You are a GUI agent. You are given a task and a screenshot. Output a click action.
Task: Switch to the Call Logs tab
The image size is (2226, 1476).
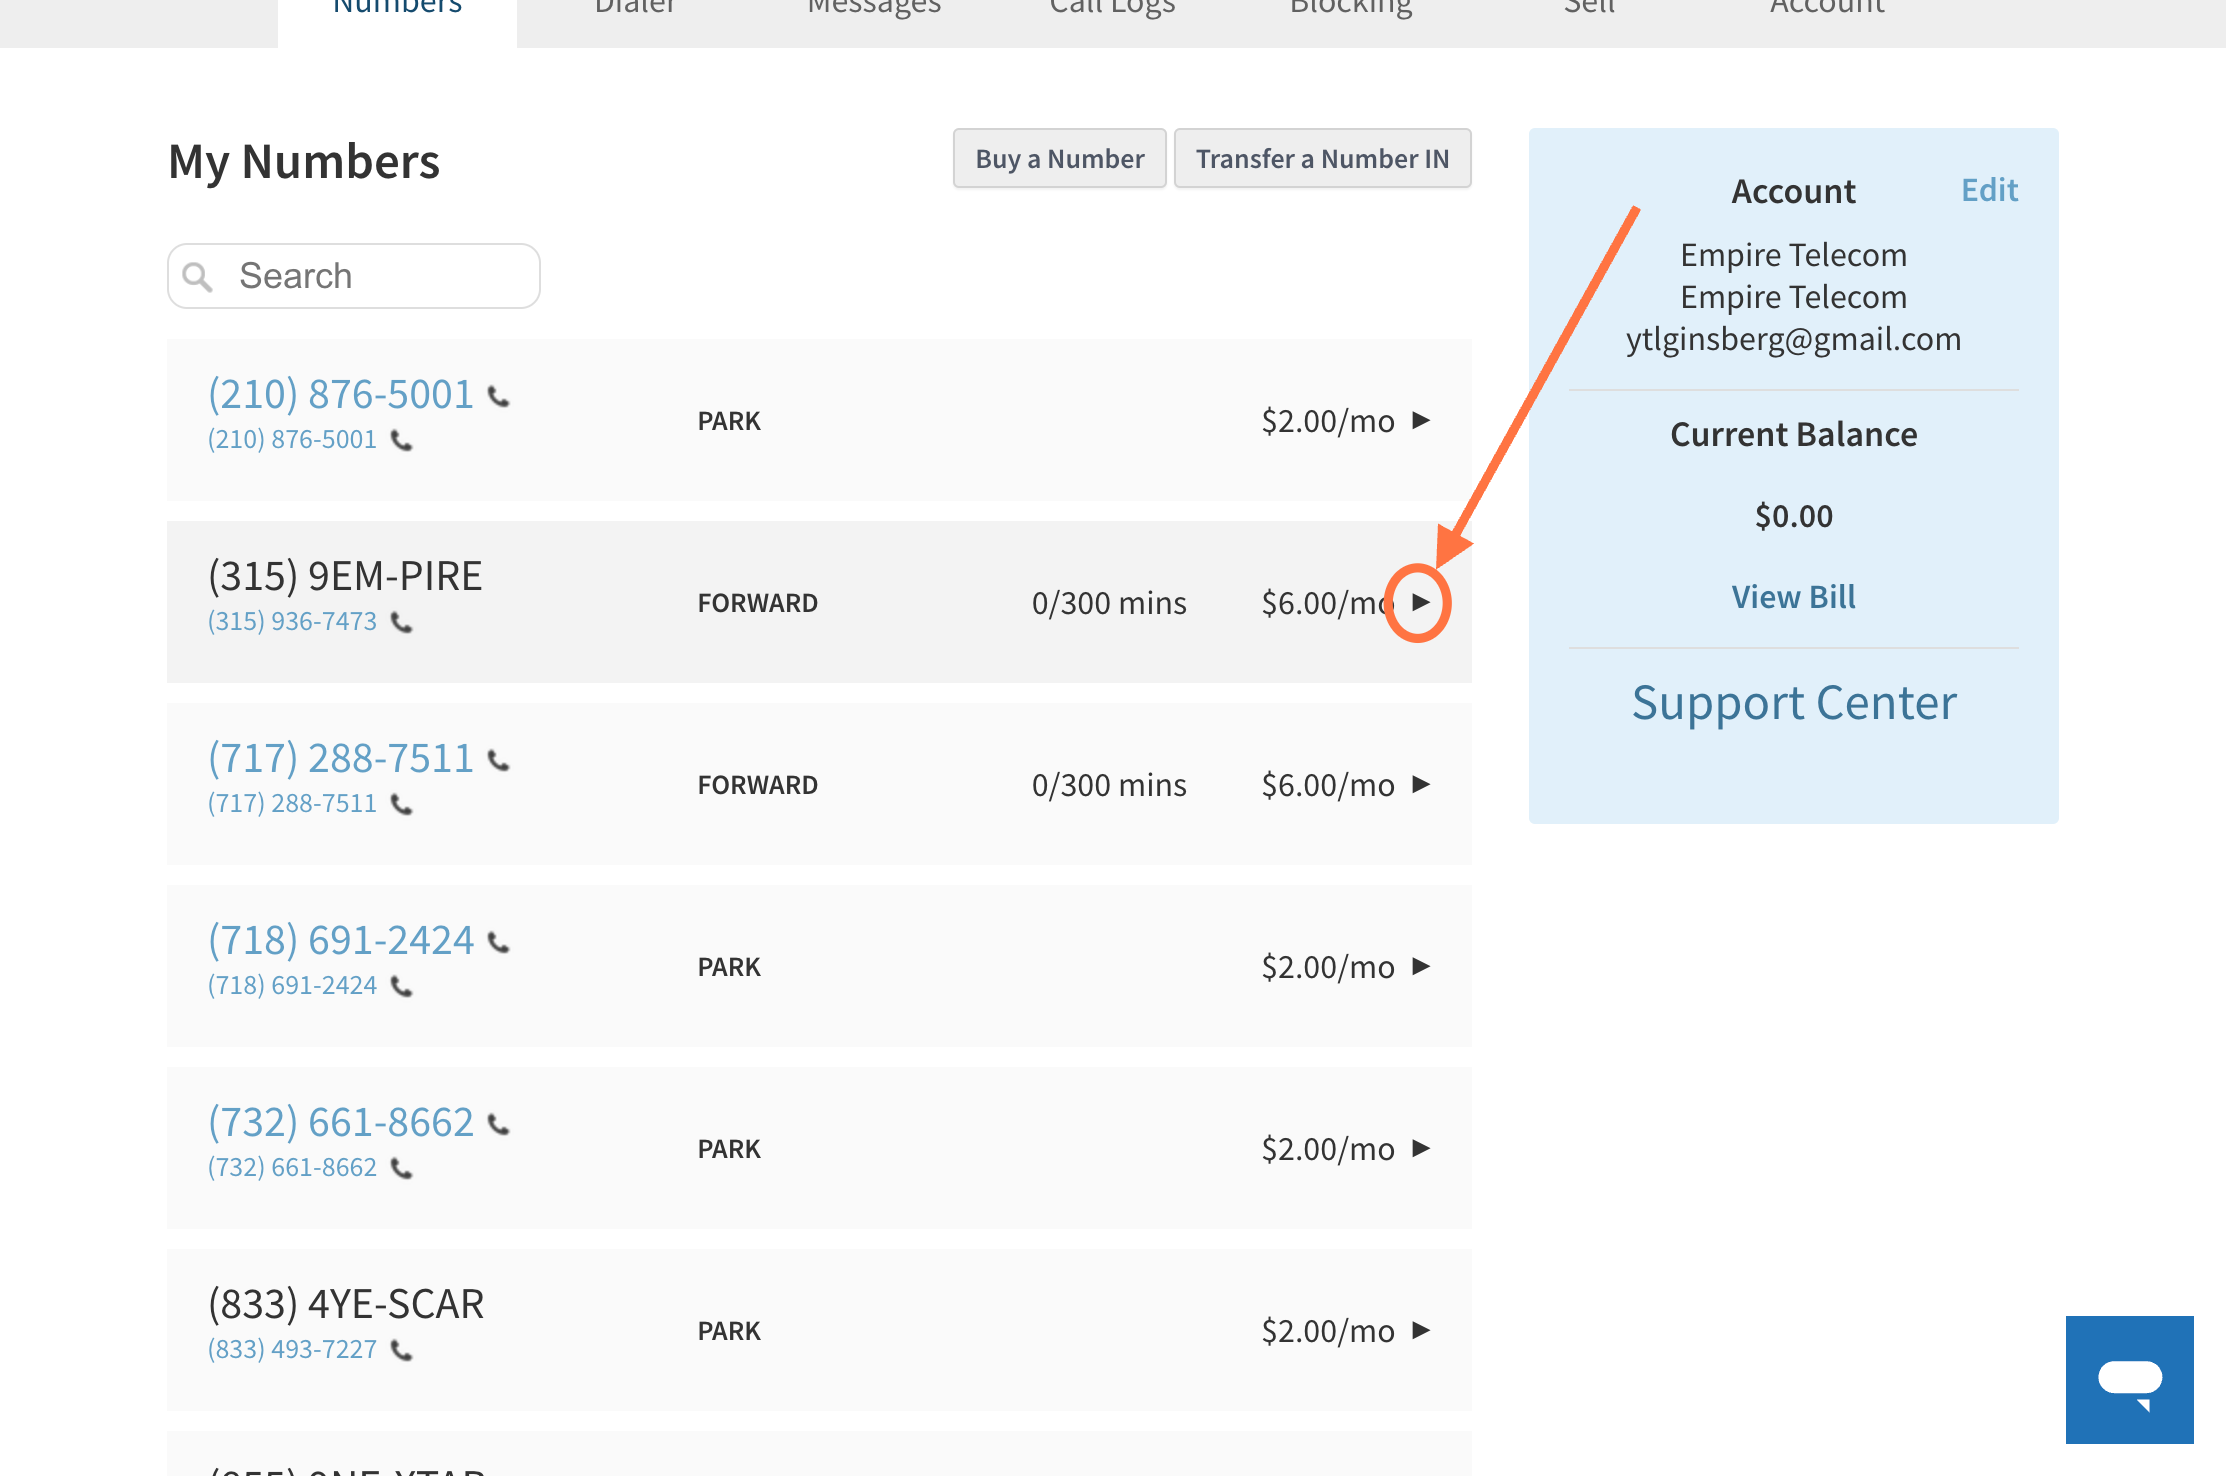1112,8
